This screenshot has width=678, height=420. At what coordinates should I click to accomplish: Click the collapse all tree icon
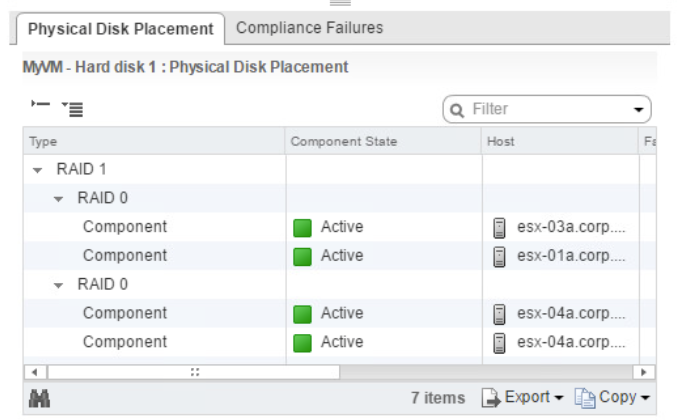click(40, 104)
